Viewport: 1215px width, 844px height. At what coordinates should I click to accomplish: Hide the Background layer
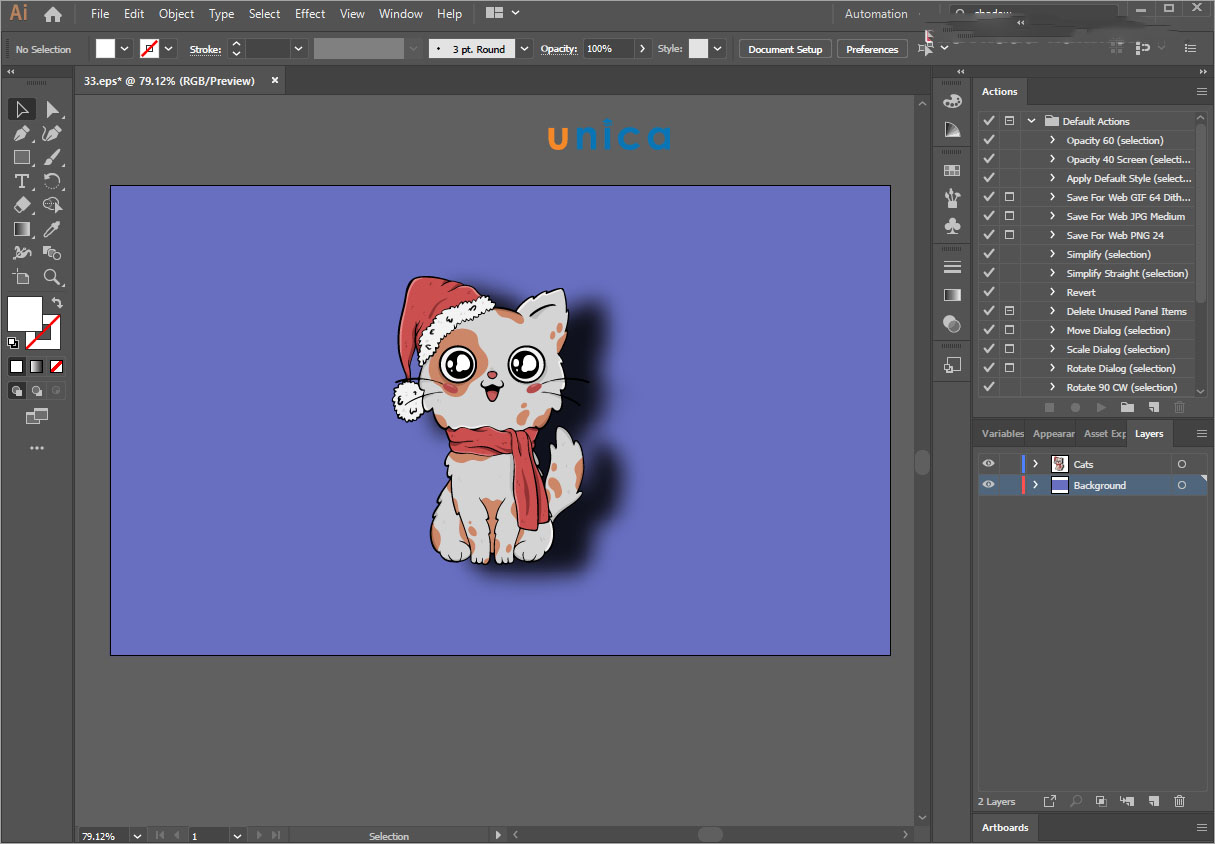tap(988, 485)
